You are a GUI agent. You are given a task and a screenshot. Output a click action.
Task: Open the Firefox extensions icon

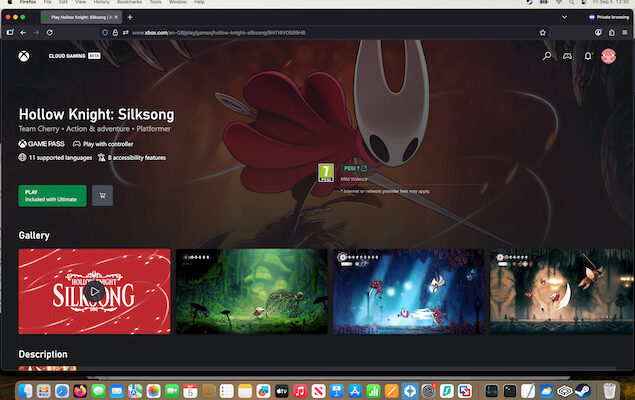[612, 32]
